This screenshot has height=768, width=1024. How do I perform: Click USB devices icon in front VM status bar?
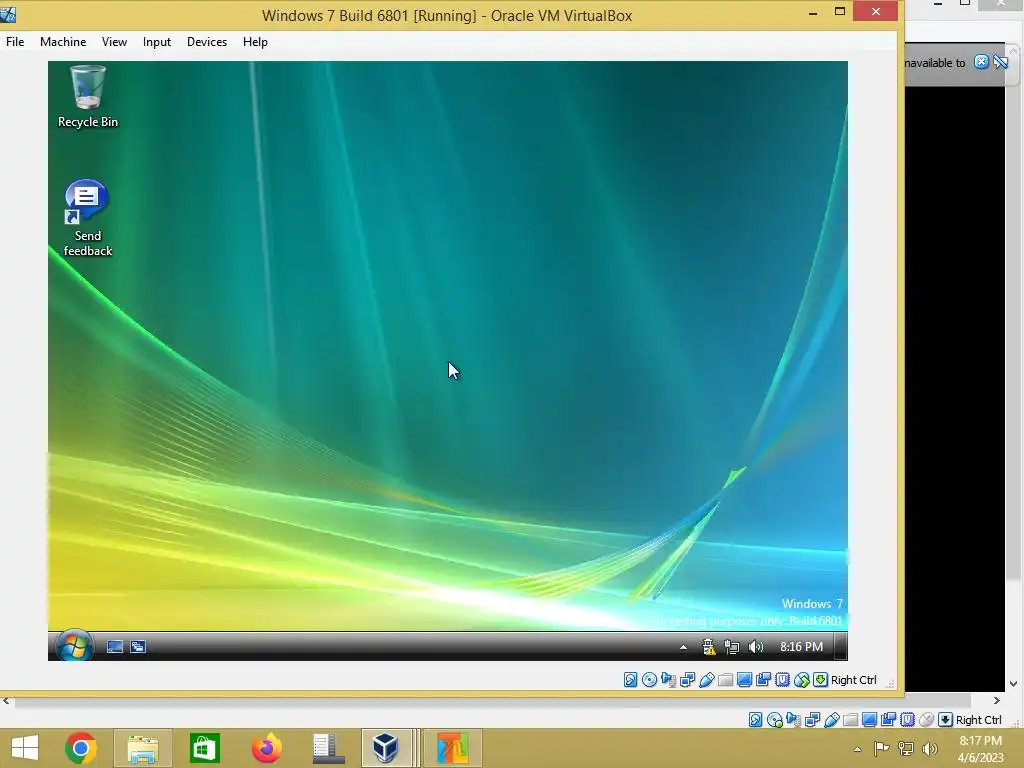click(706, 680)
